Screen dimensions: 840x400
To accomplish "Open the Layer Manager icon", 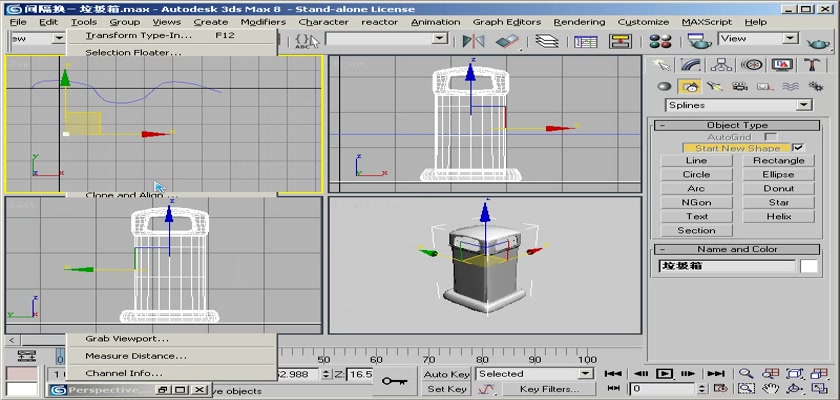I will click(x=546, y=40).
